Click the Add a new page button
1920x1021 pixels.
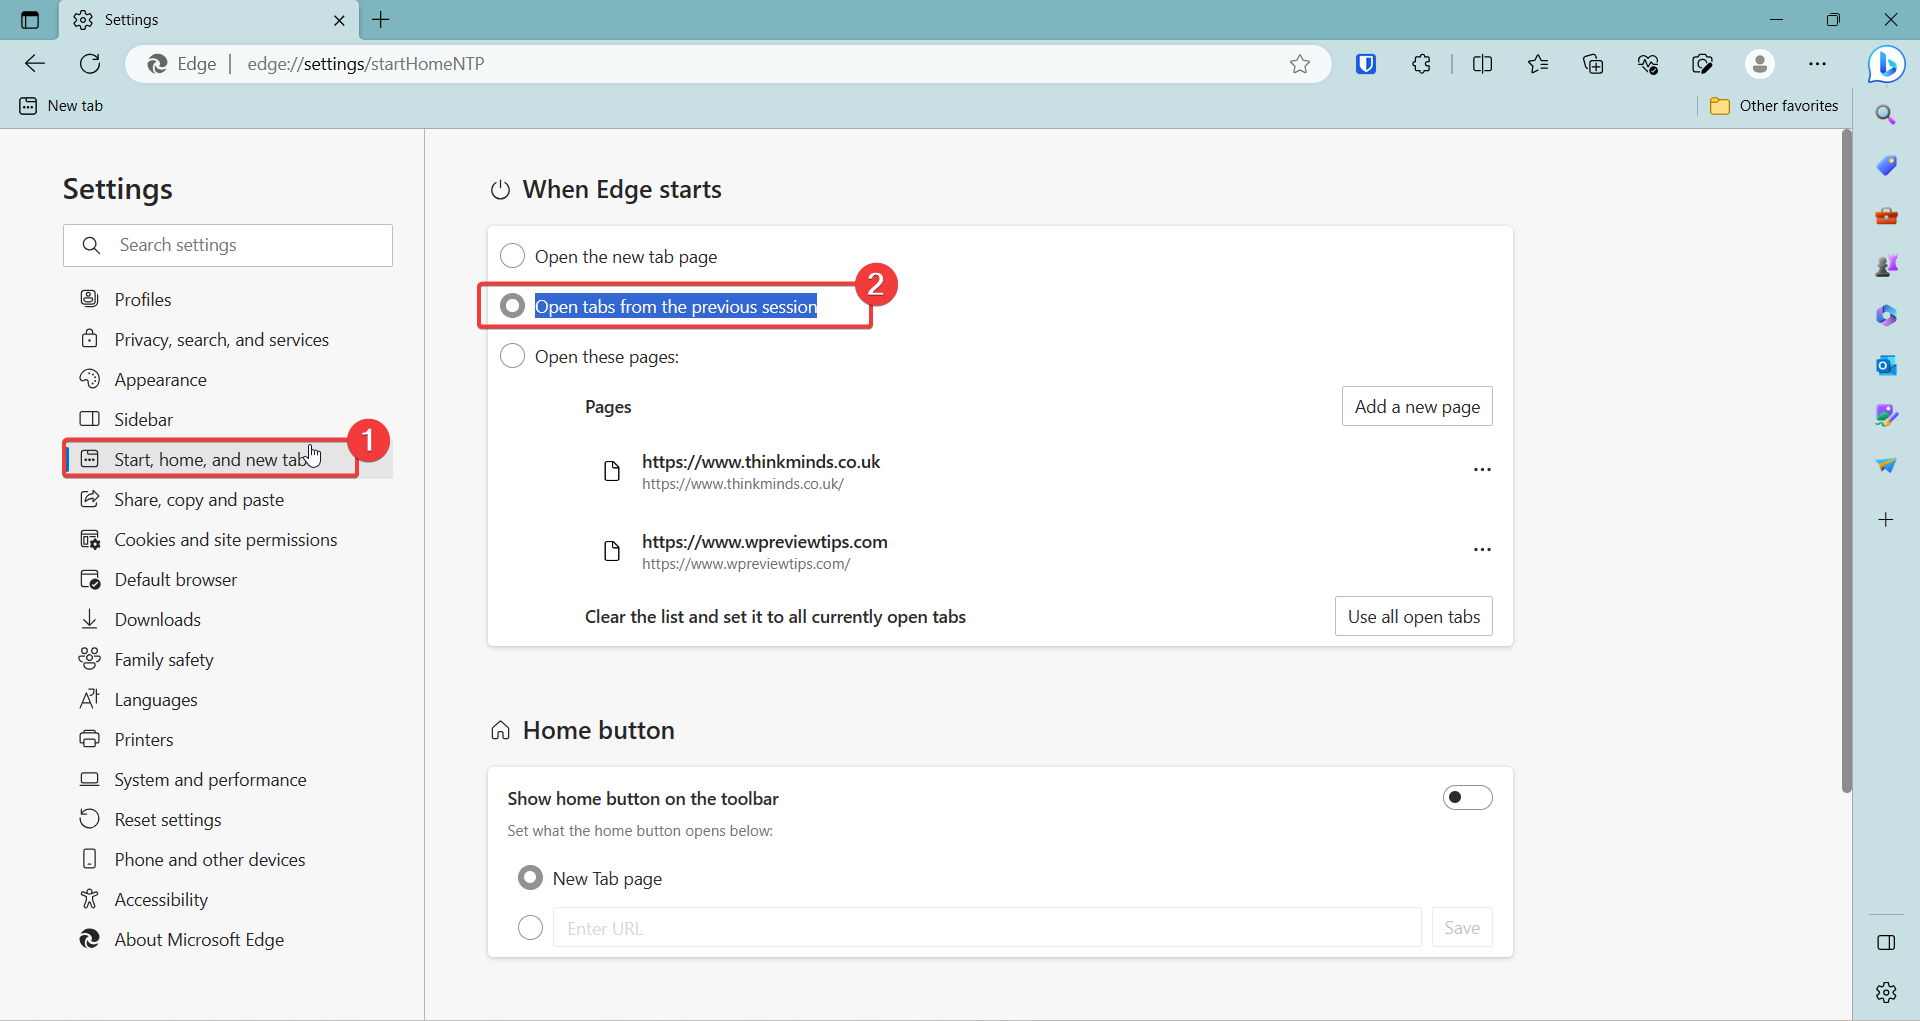click(1417, 406)
